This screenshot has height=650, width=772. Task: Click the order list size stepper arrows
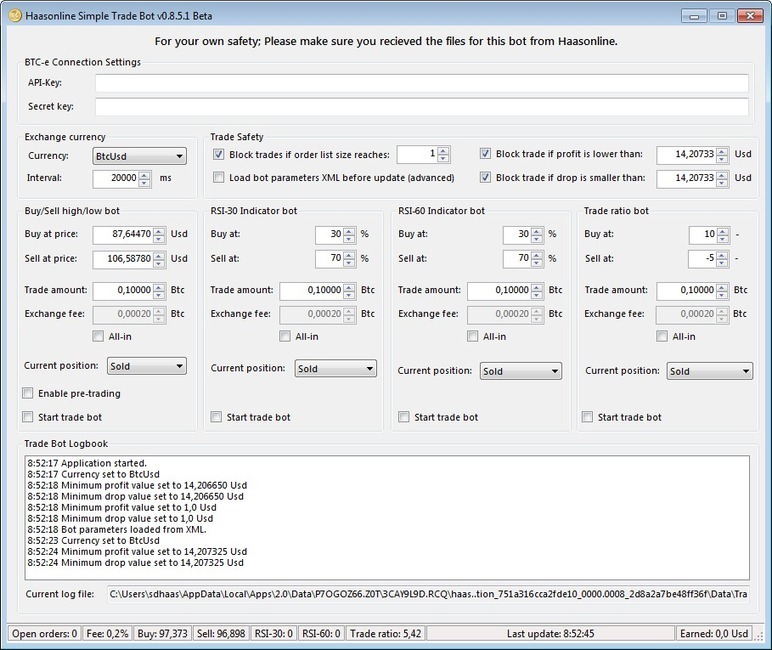[x=443, y=154]
